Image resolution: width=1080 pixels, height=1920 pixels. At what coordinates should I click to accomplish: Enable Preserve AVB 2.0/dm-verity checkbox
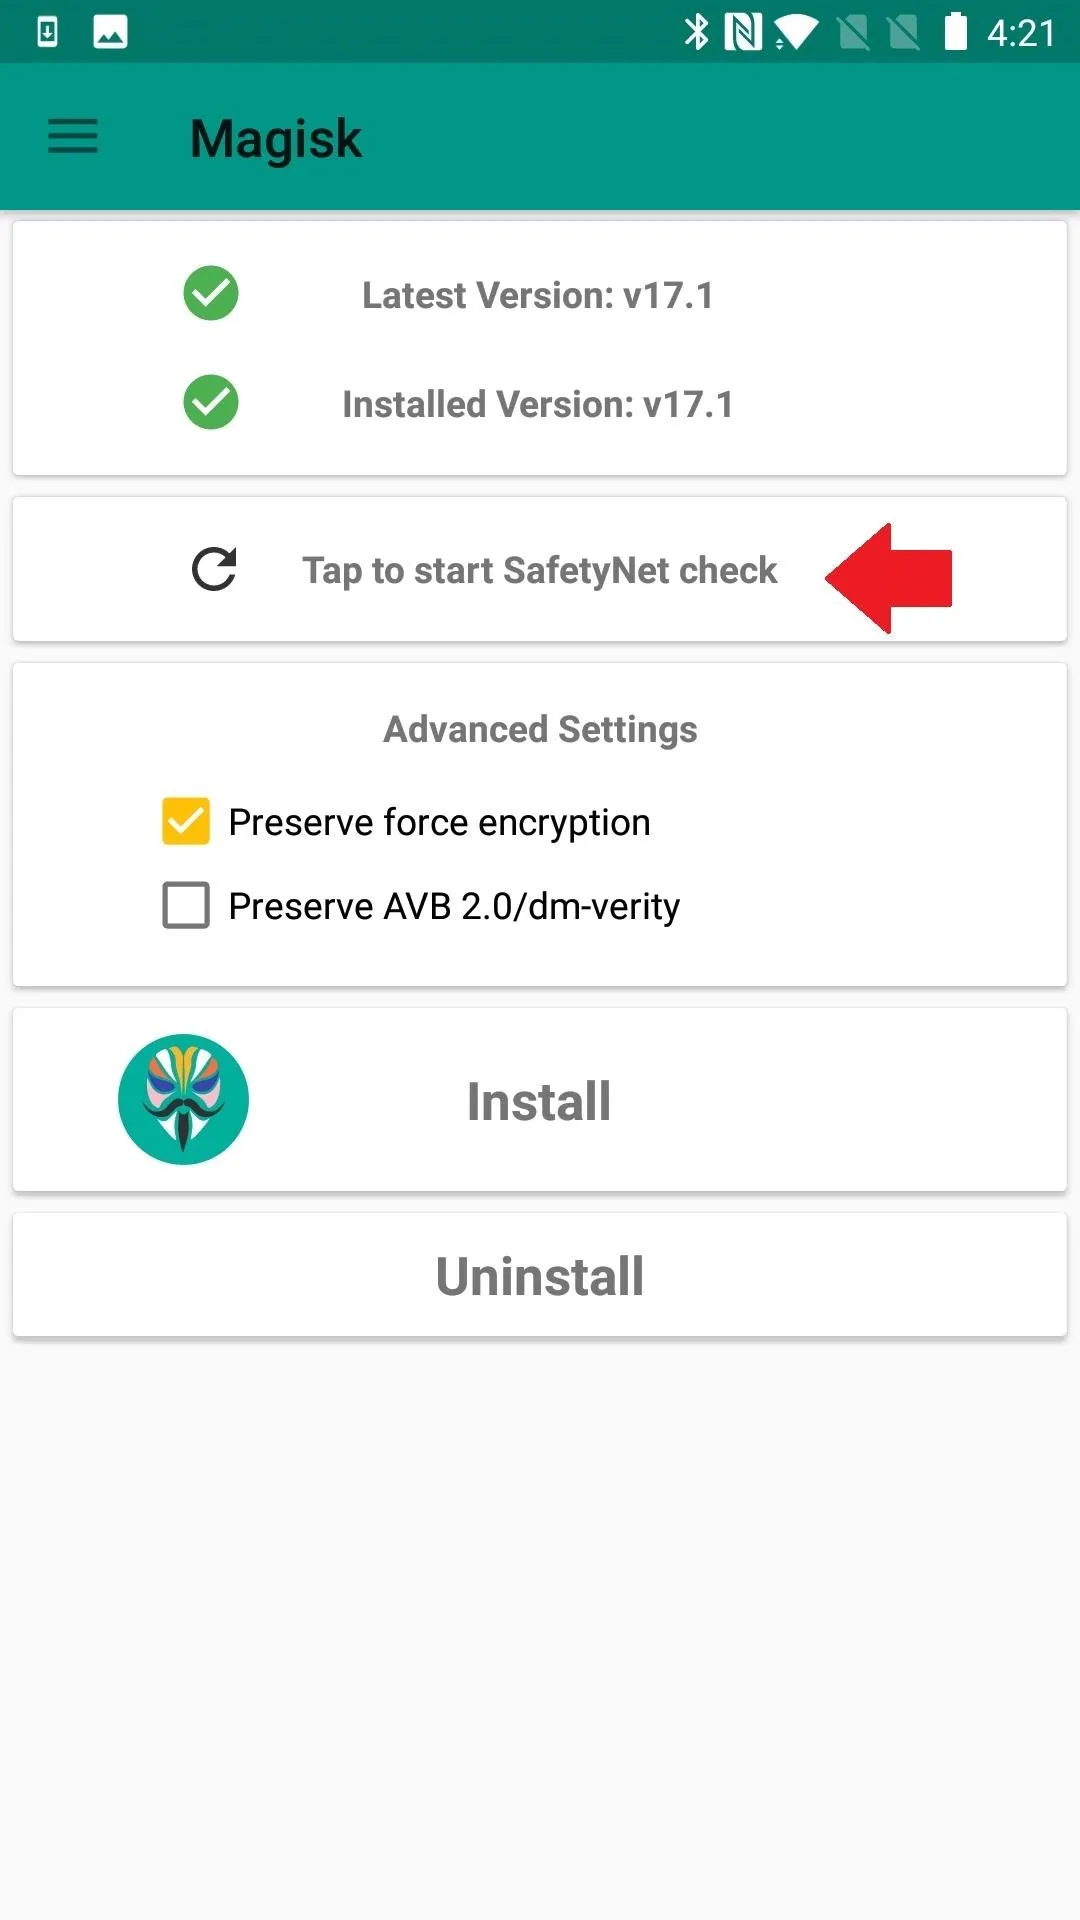tap(186, 905)
